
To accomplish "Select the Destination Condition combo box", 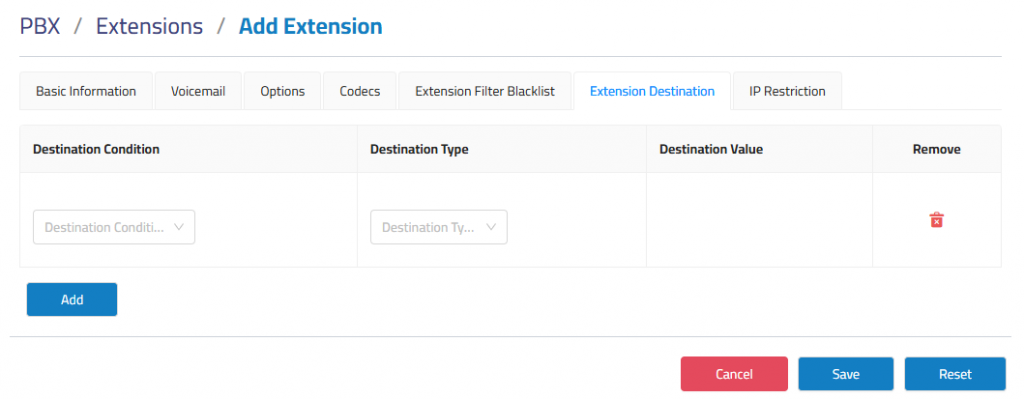I will tap(114, 227).
